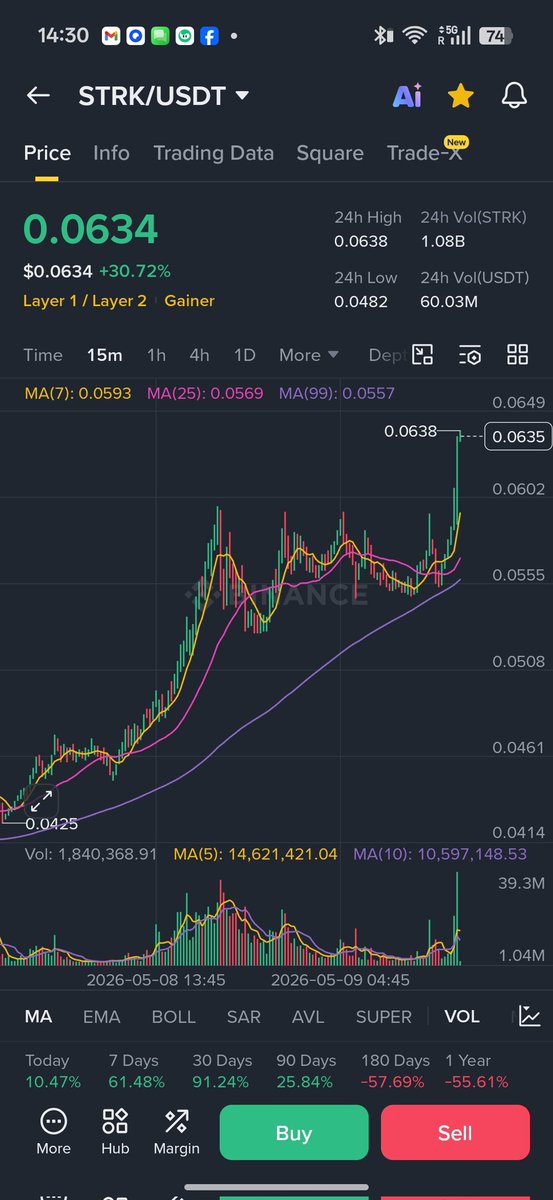Open the Trading Data tab
Screen dimensions: 553x1200
pyautogui.click(x=213, y=153)
